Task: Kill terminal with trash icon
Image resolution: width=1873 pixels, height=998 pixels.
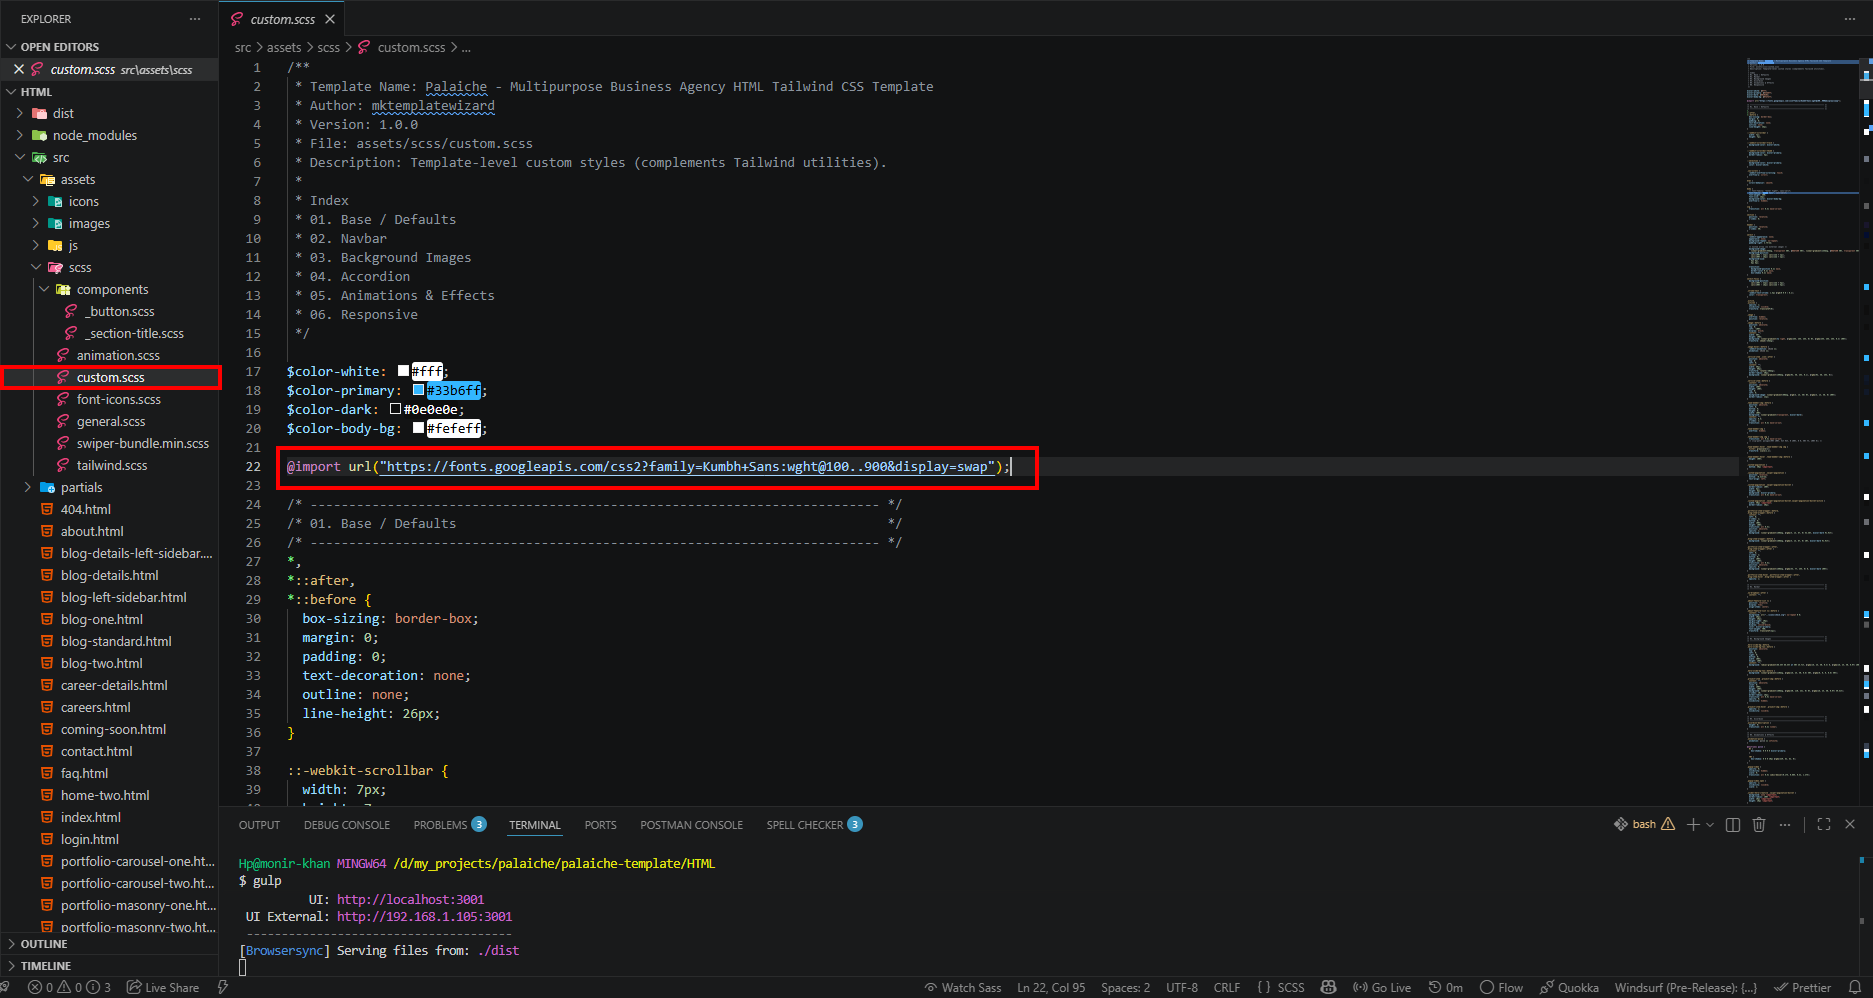Action: point(1759,824)
